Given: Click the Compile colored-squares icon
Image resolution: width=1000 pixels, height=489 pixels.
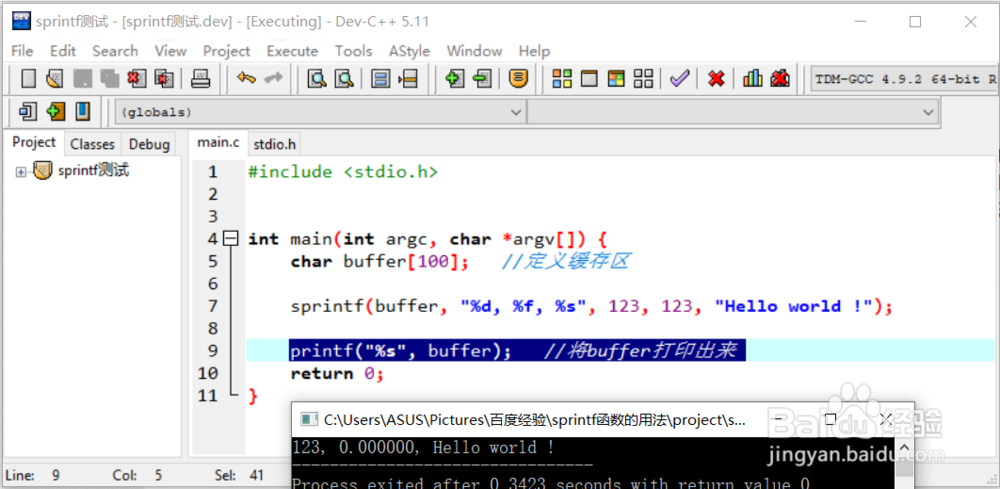Looking at the screenshot, I should (x=562, y=79).
